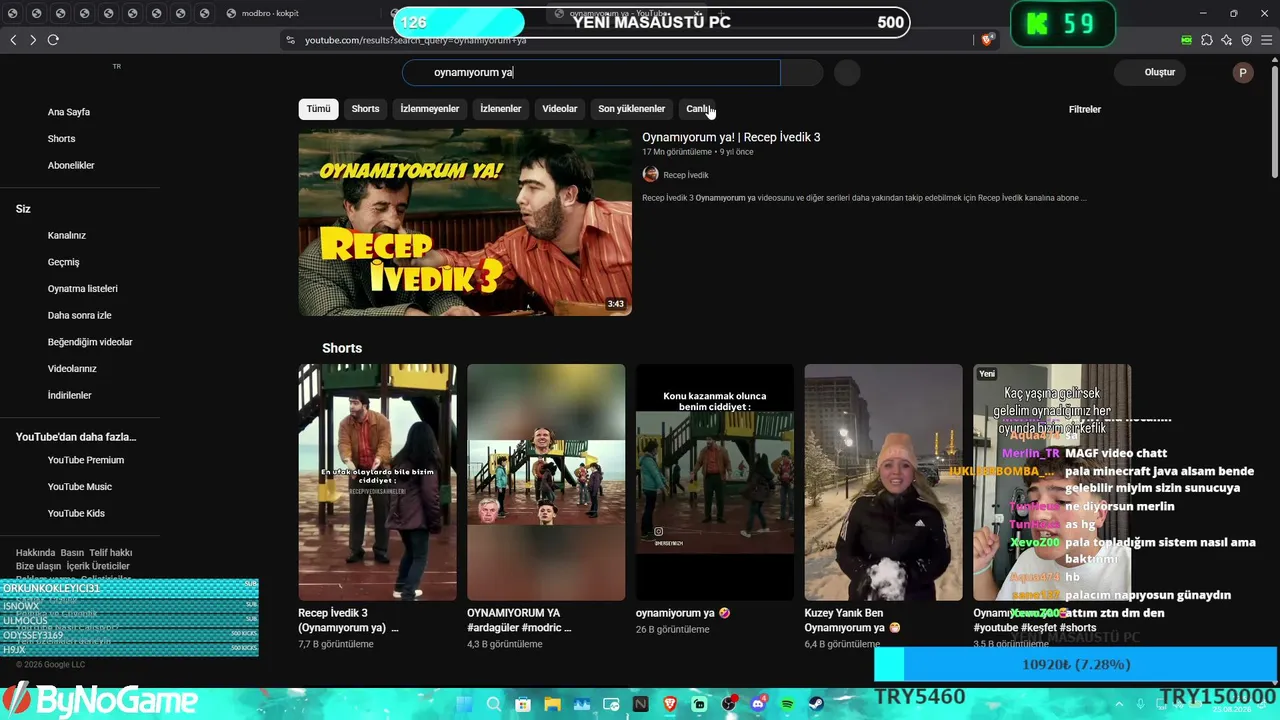The height and width of the screenshot is (720, 1280).
Task: Click the Oluştur button
Action: point(1152,72)
